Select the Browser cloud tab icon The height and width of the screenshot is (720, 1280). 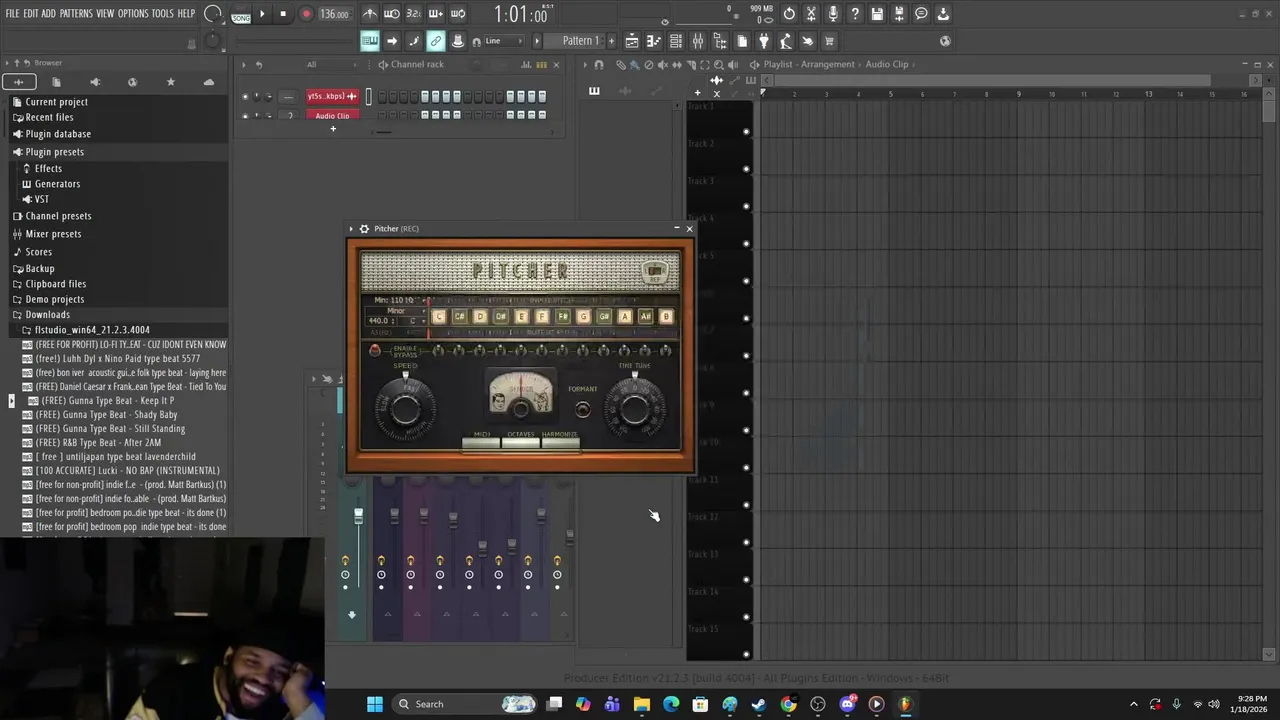(x=208, y=82)
